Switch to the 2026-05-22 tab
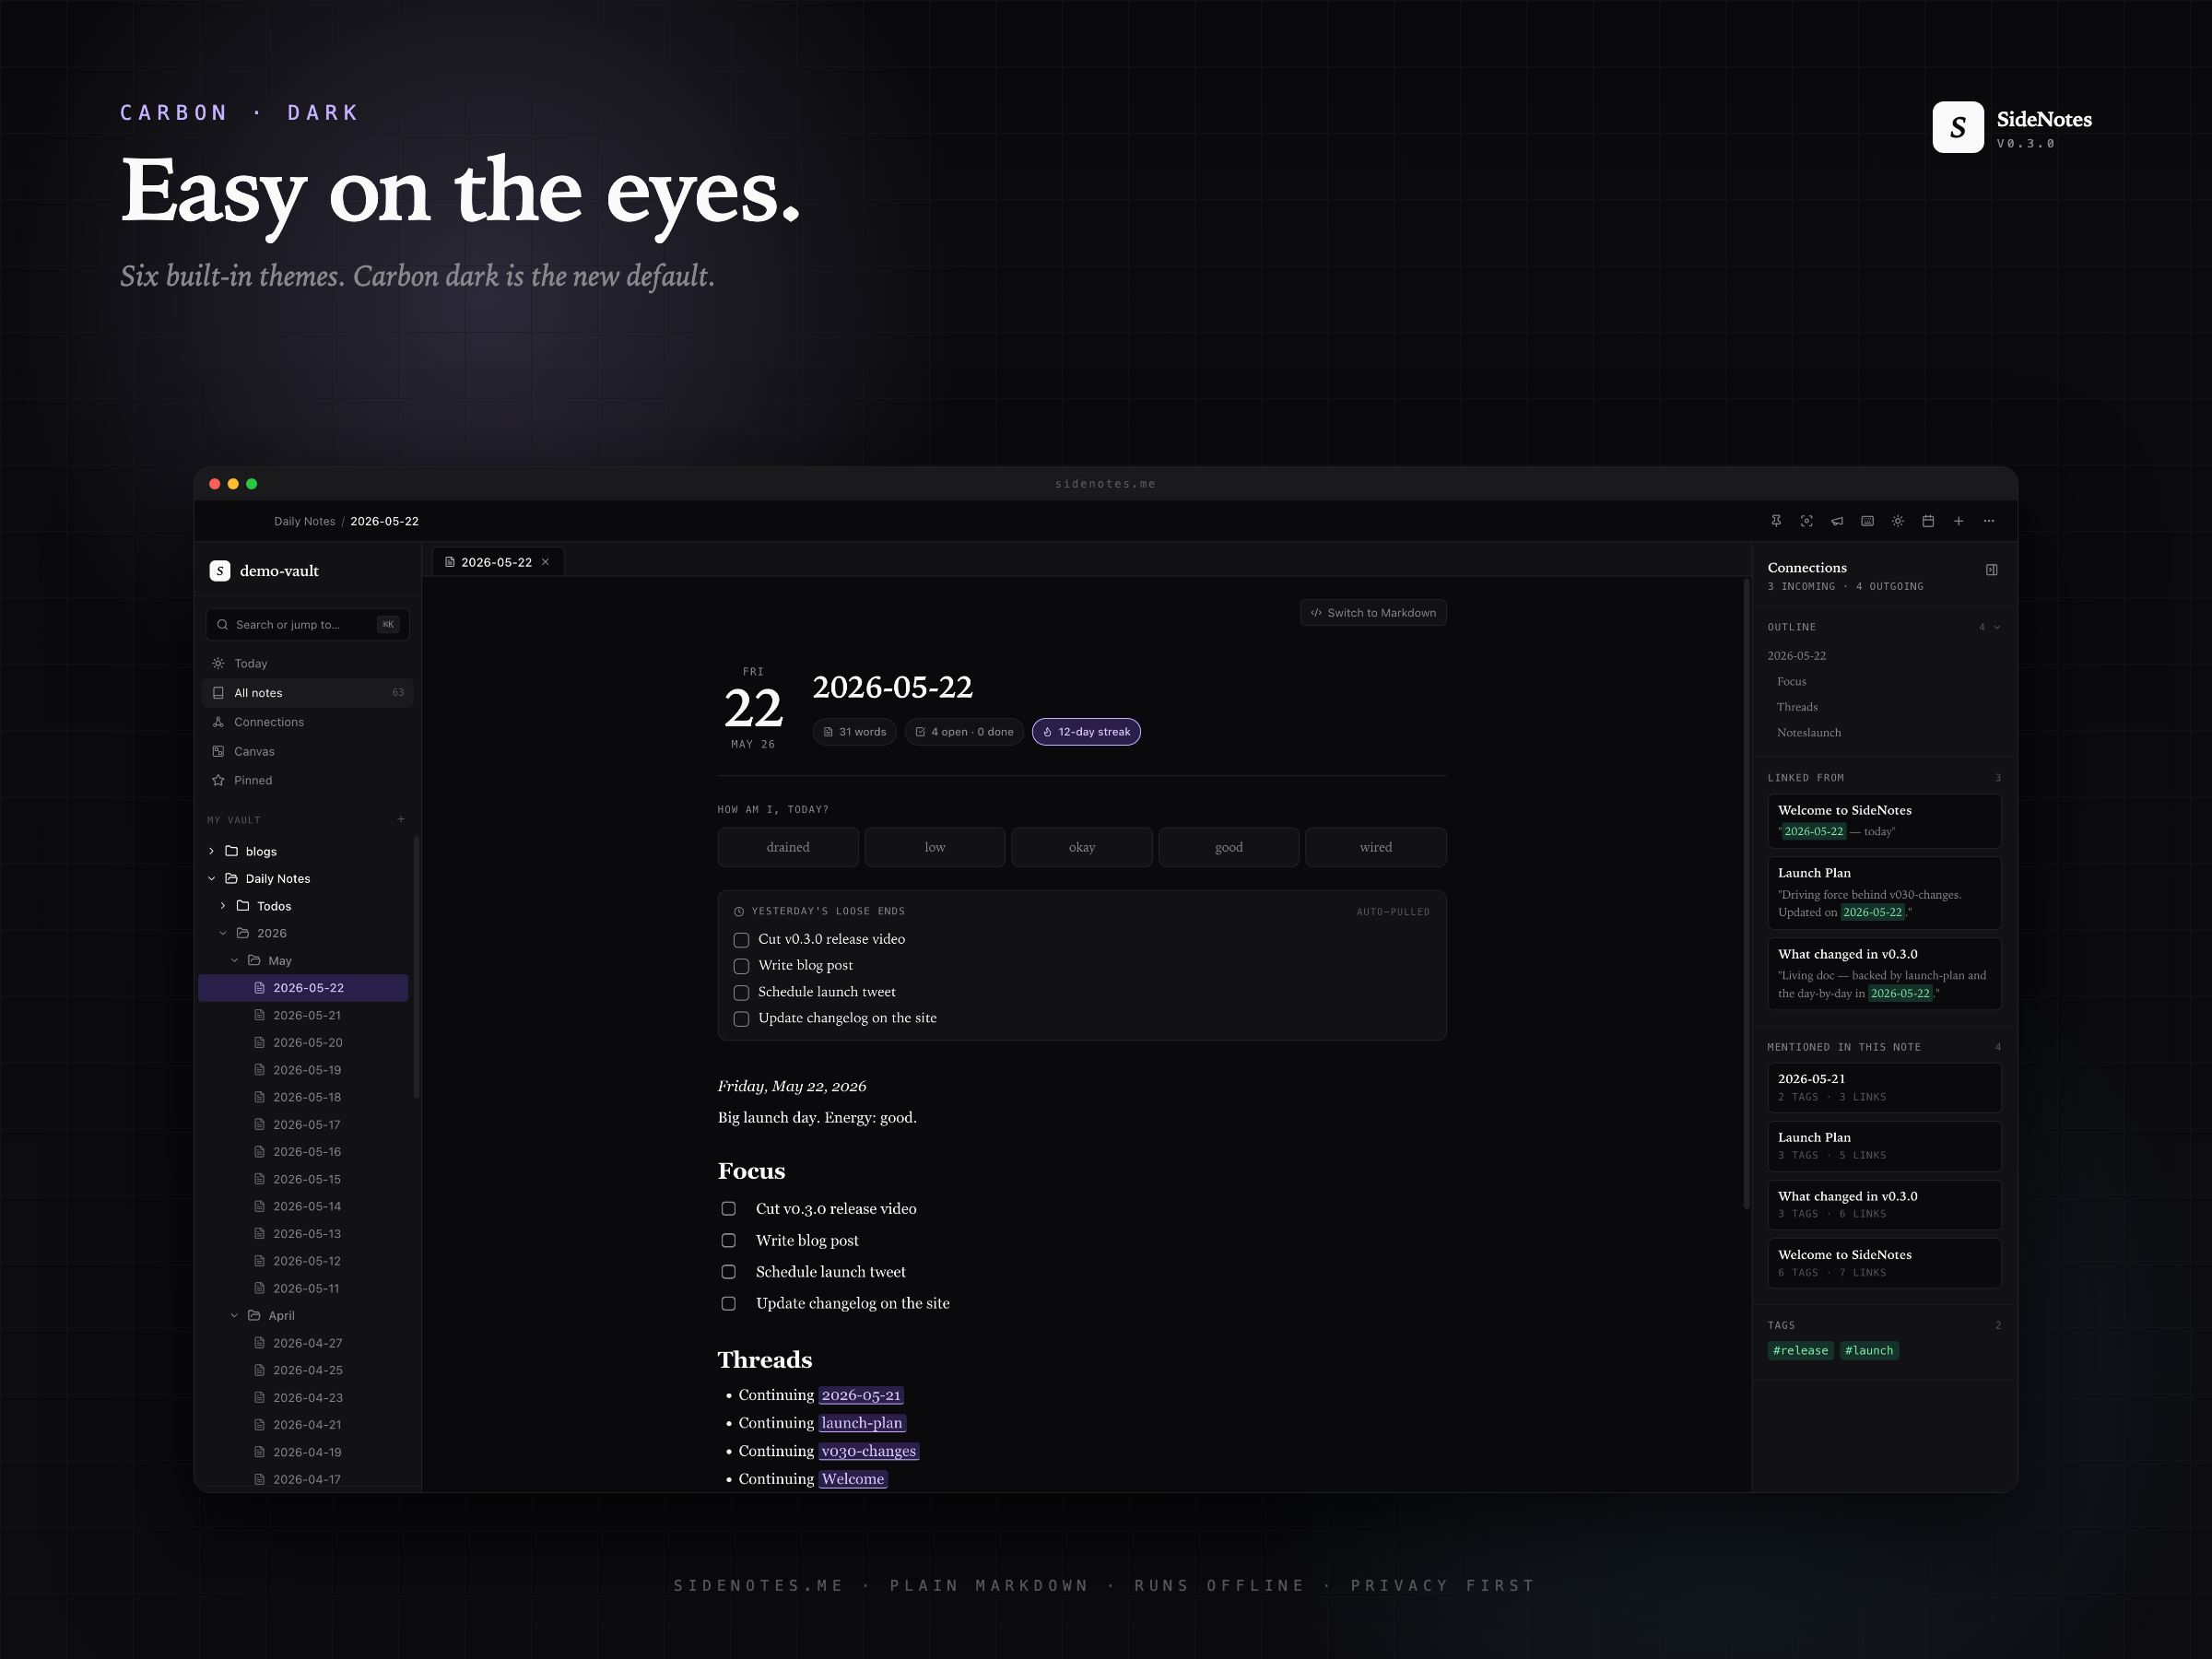This screenshot has width=2212, height=1659. coord(496,562)
